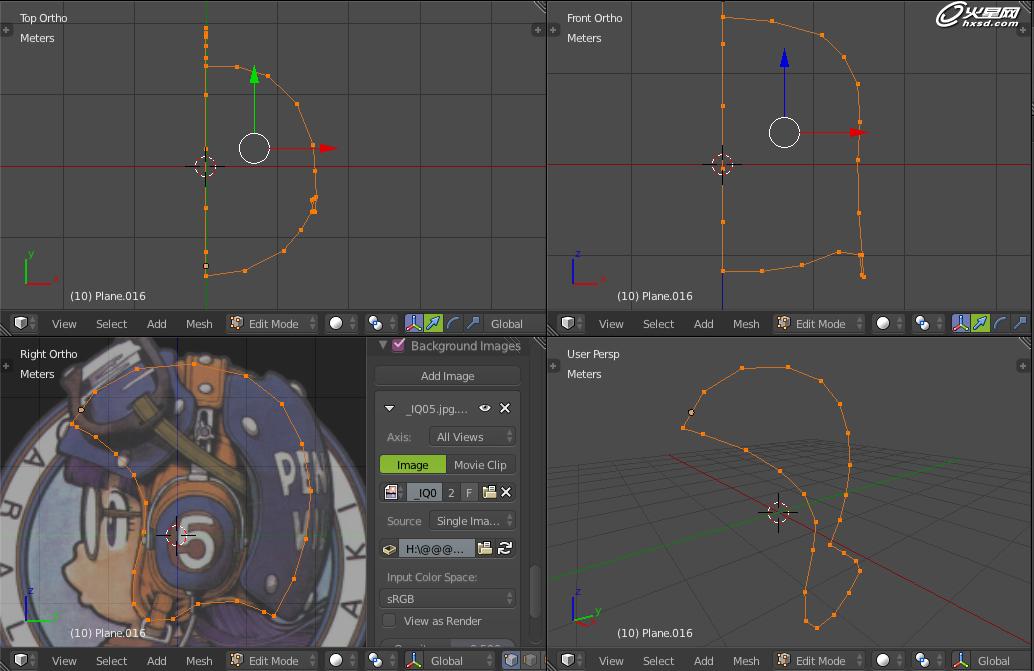The image size is (1034, 671).
Task: Hide _IQ05.jpg background image with eye icon
Action: [485, 408]
